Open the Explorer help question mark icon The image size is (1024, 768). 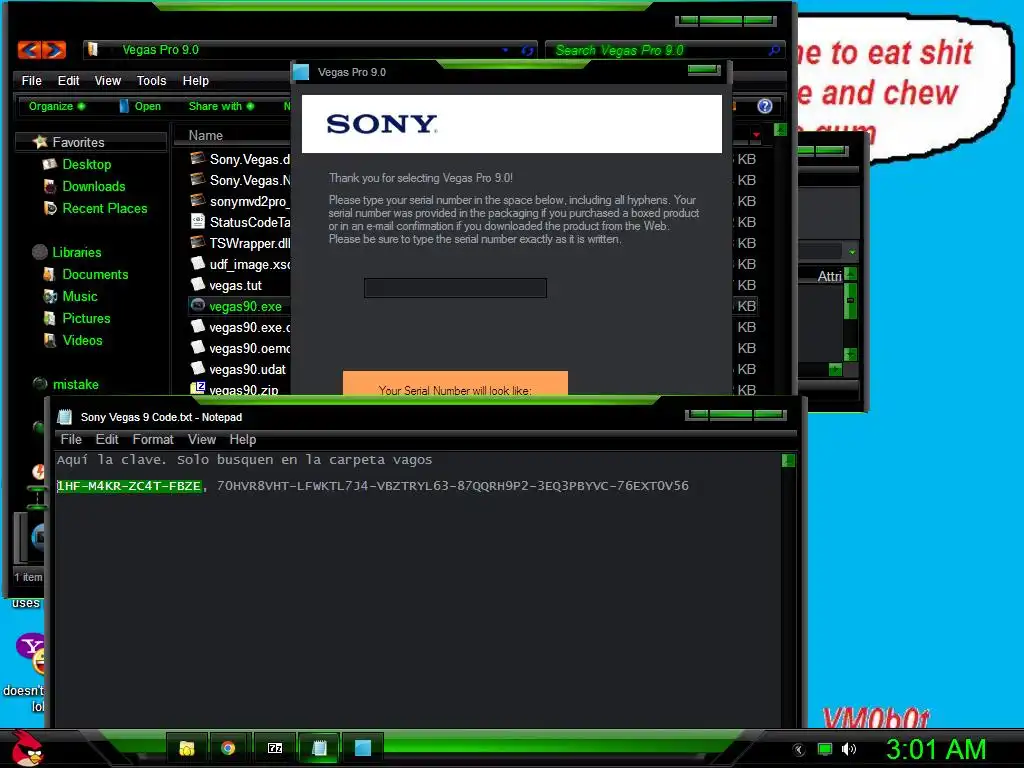tap(765, 106)
